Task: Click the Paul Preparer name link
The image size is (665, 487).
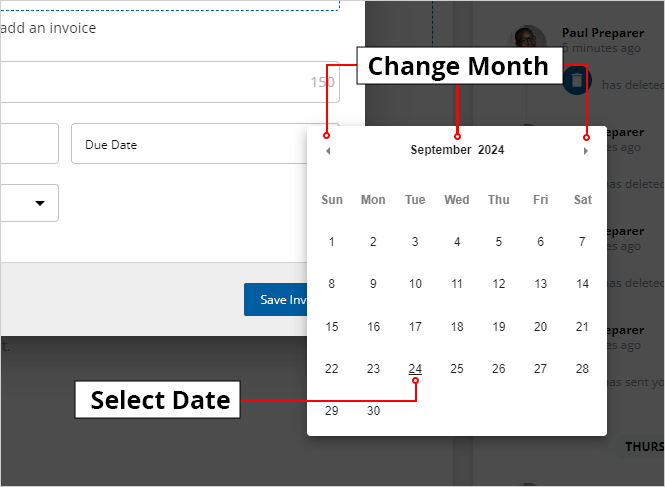Action: 602,33
